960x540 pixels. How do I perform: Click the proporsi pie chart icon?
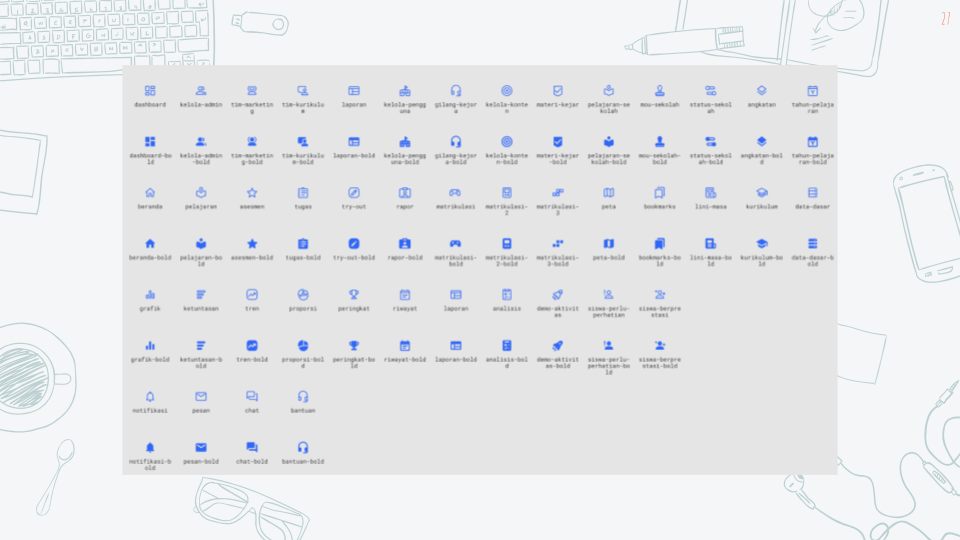303,294
